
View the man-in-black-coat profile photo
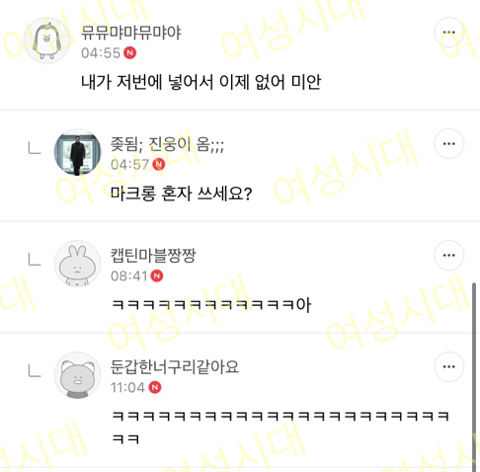coord(77,152)
